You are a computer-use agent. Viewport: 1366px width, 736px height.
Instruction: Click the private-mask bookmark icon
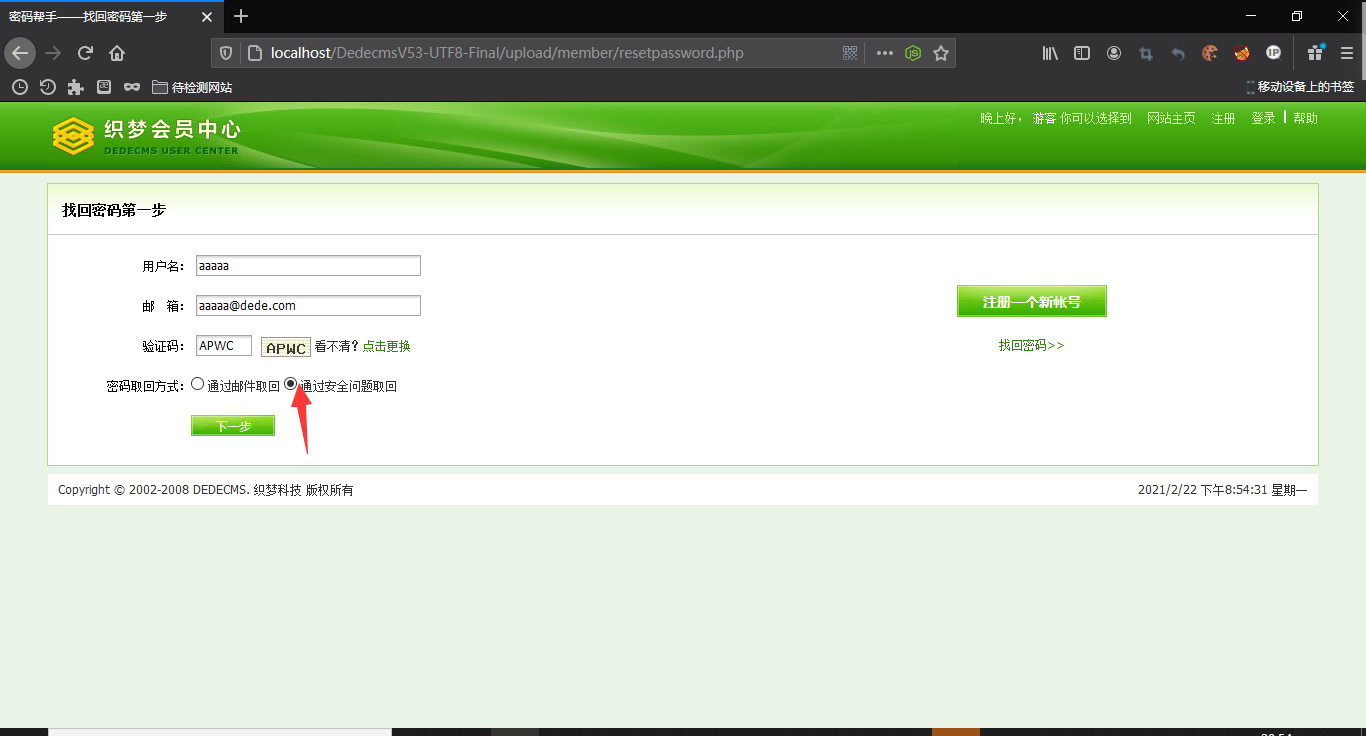tap(132, 87)
